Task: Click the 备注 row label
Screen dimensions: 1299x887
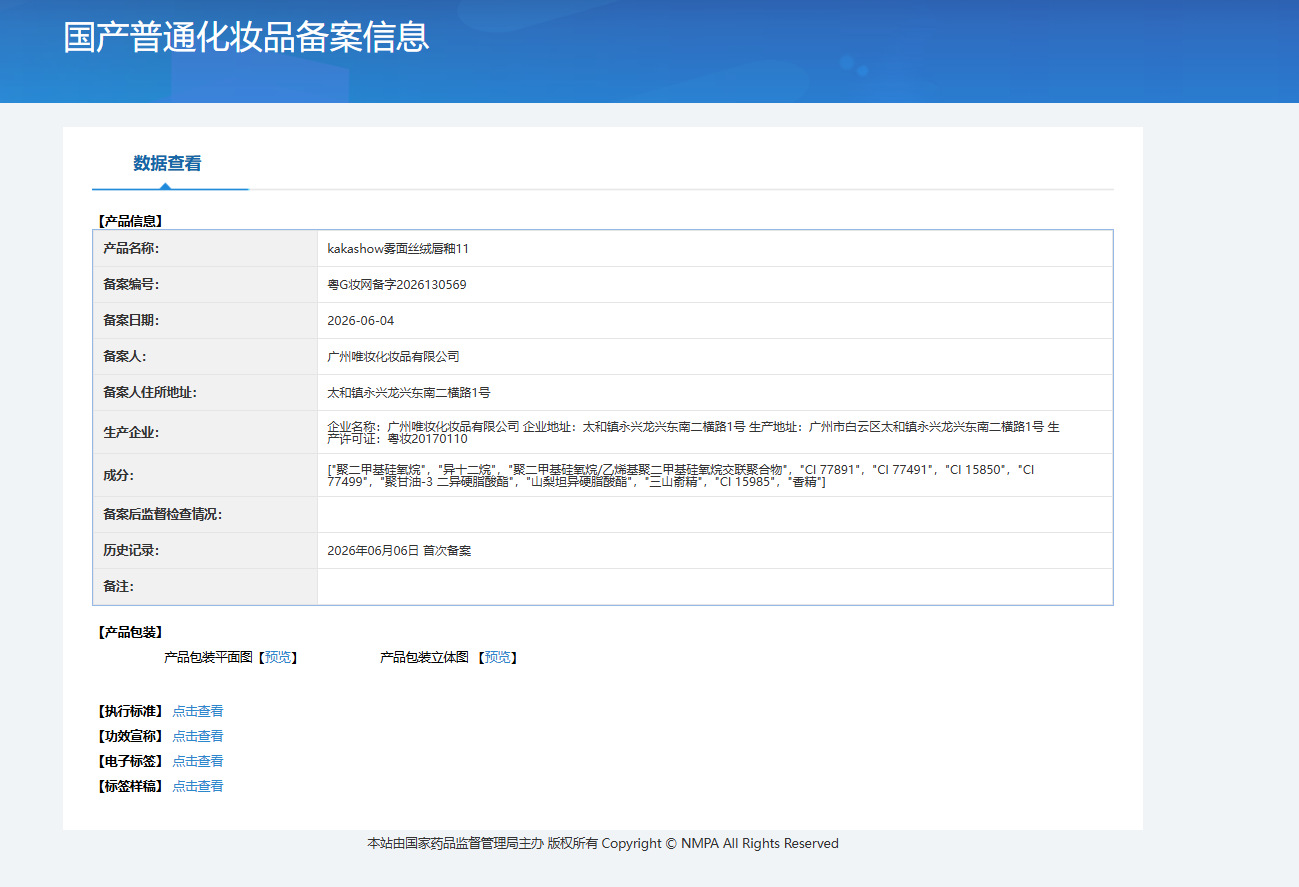Action: coord(118,587)
